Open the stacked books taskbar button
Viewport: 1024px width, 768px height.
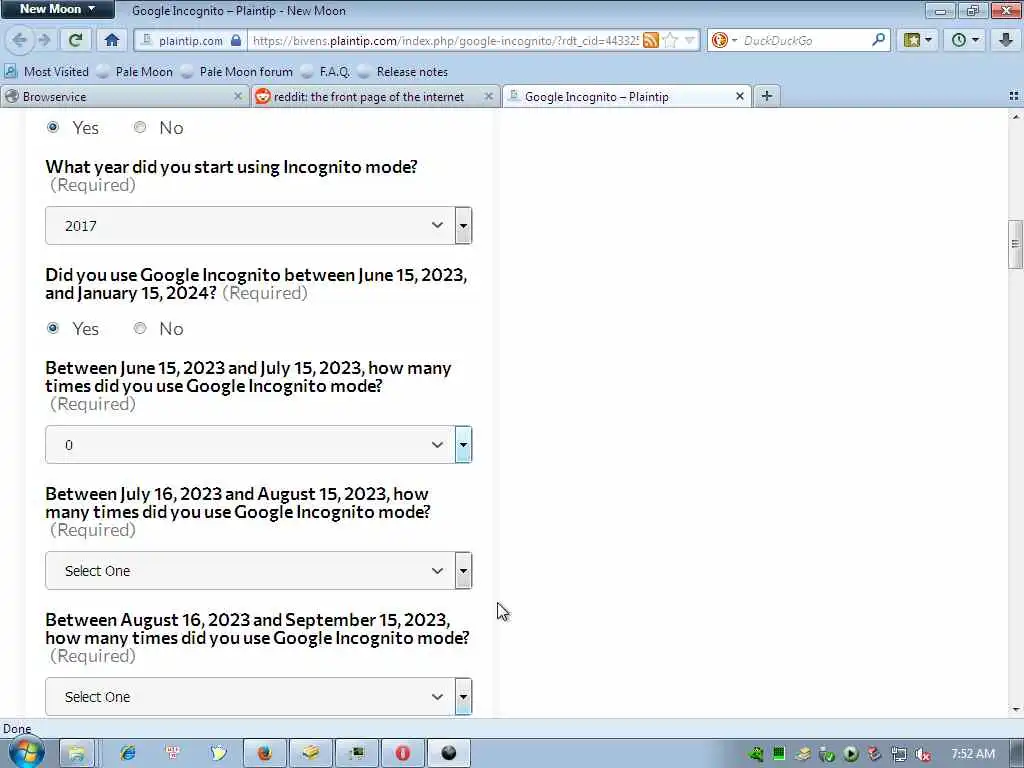(x=311, y=753)
